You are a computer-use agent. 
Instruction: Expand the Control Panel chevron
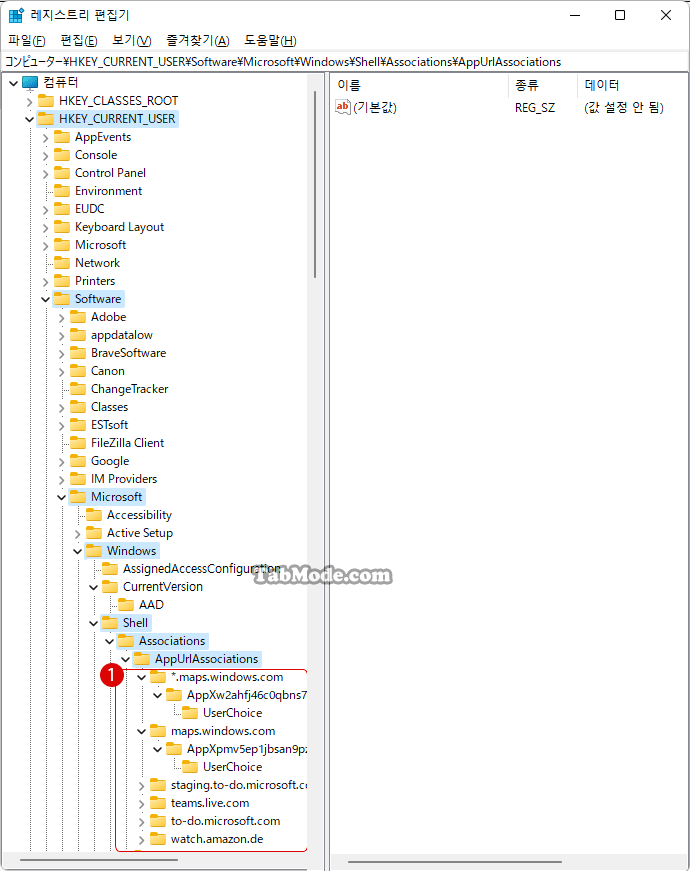(46, 174)
